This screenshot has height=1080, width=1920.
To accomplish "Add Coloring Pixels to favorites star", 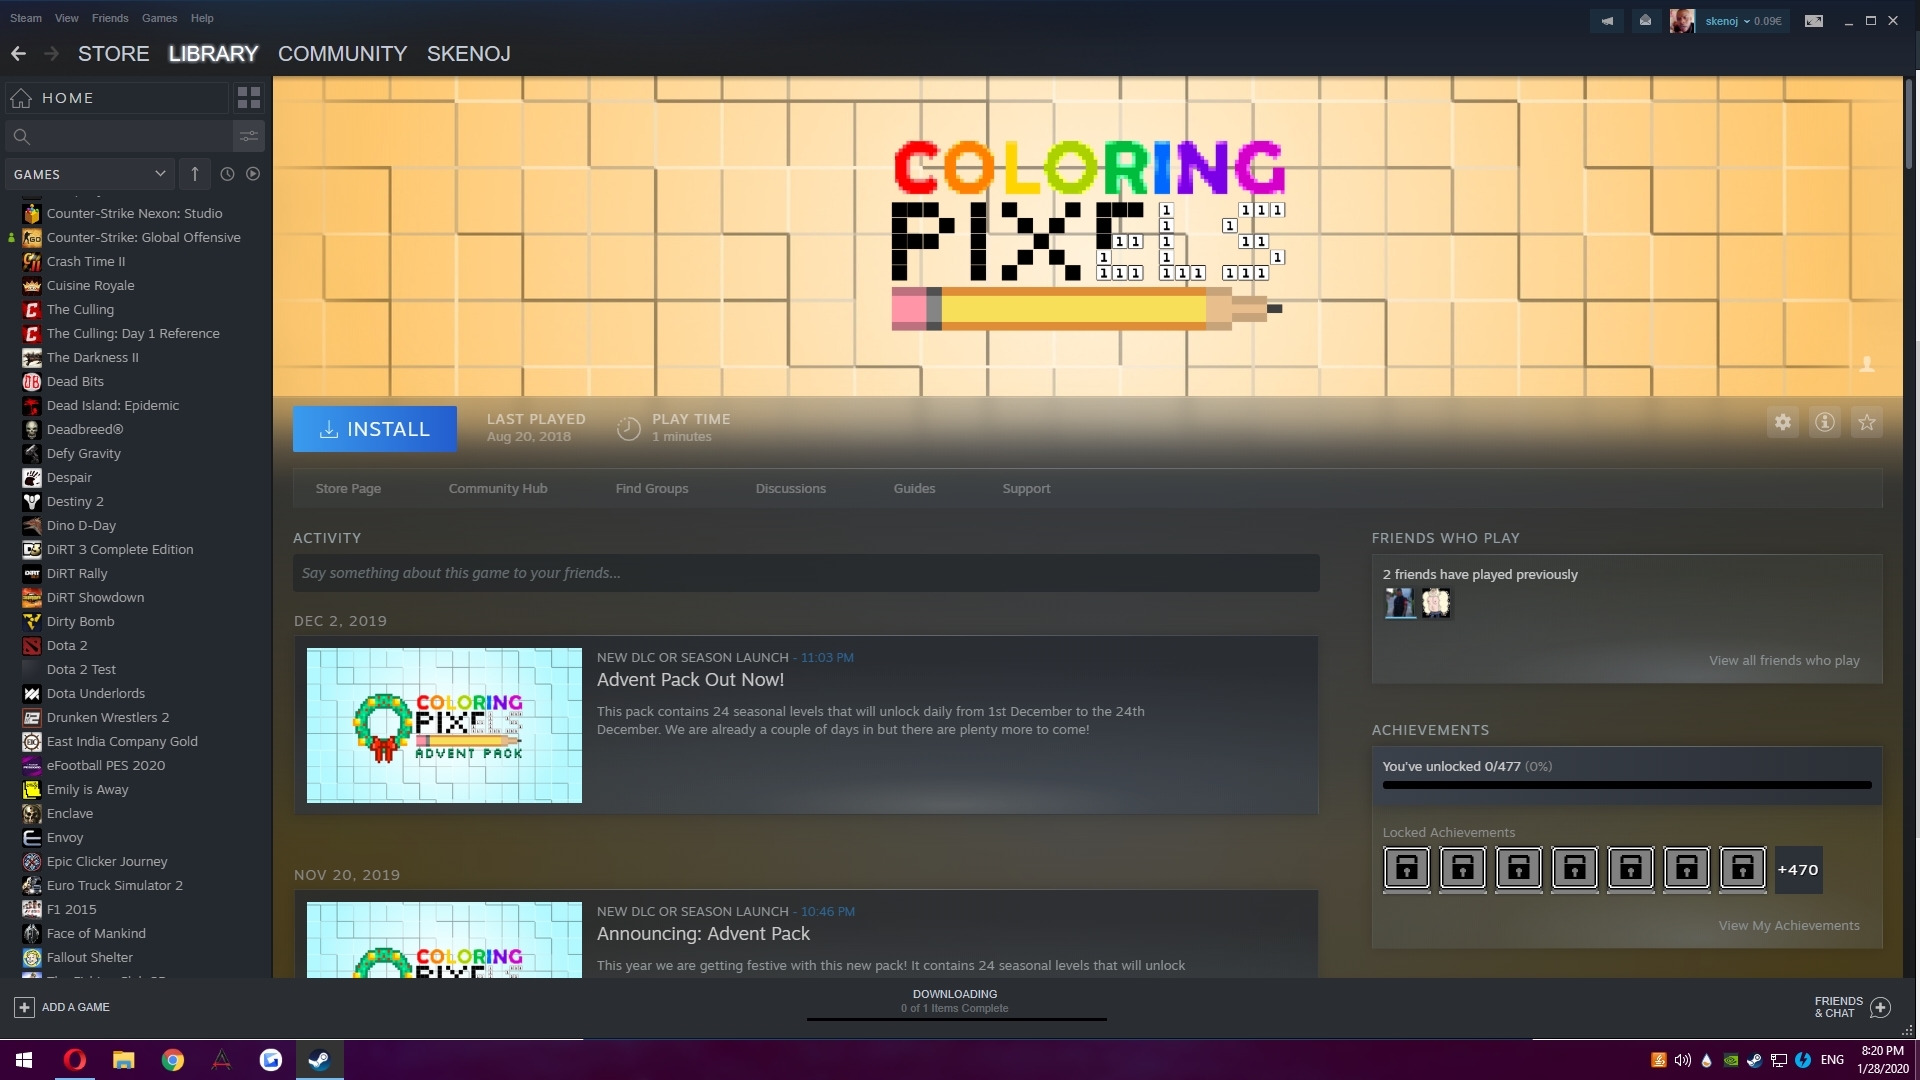I will [1867, 422].
